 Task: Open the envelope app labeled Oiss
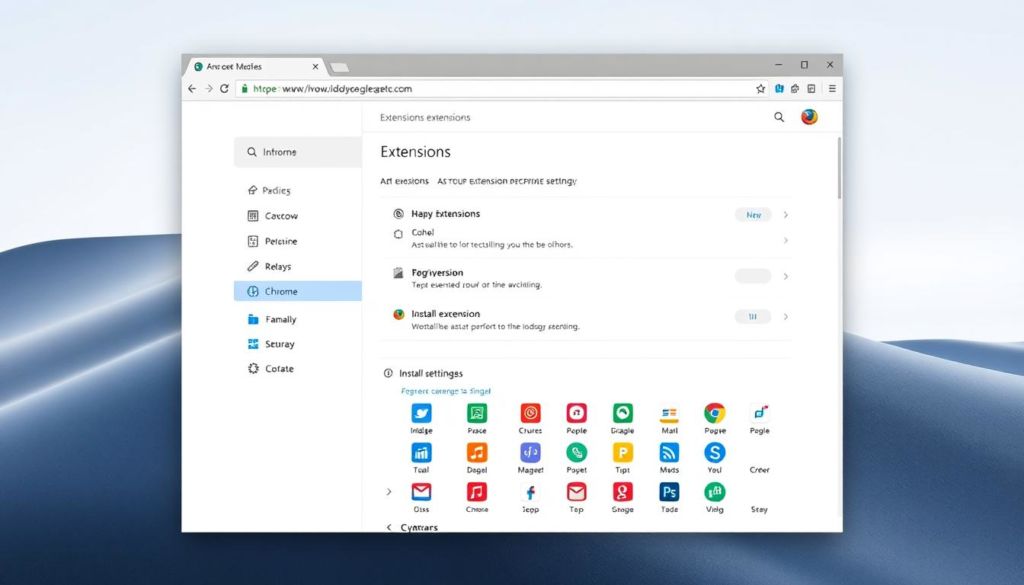tap(421, 492)
